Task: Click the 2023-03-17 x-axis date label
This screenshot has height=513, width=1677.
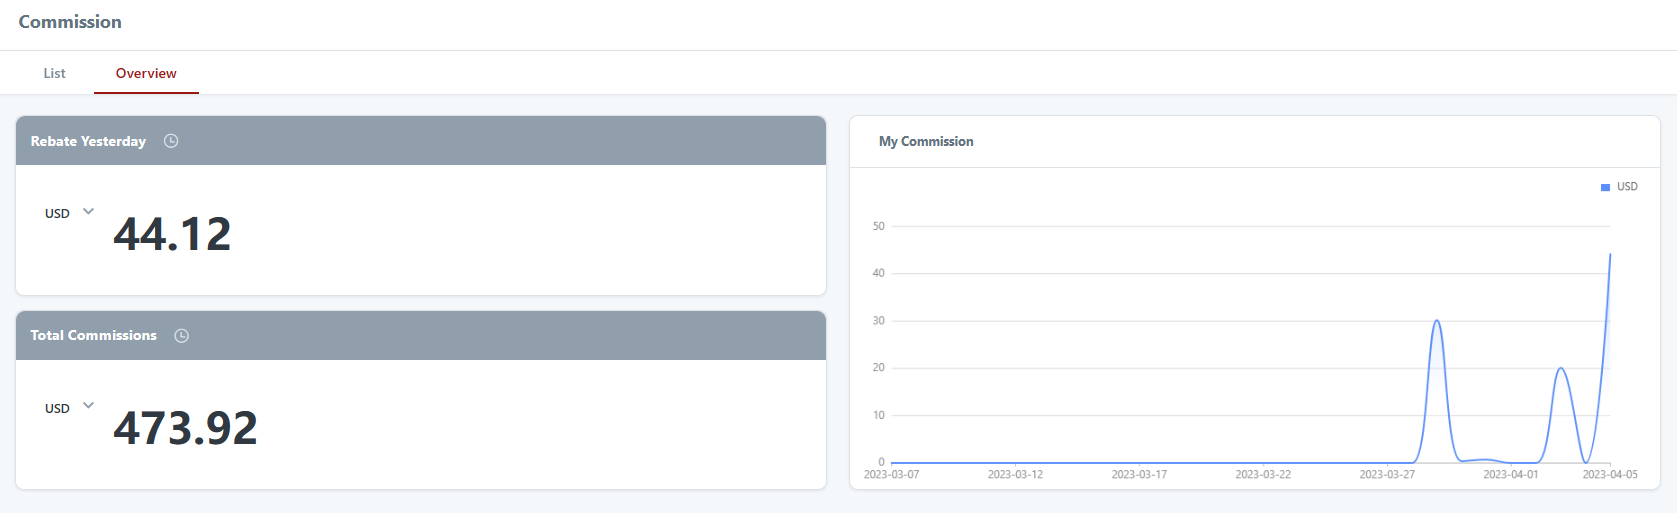Action: click(1139, 474)
